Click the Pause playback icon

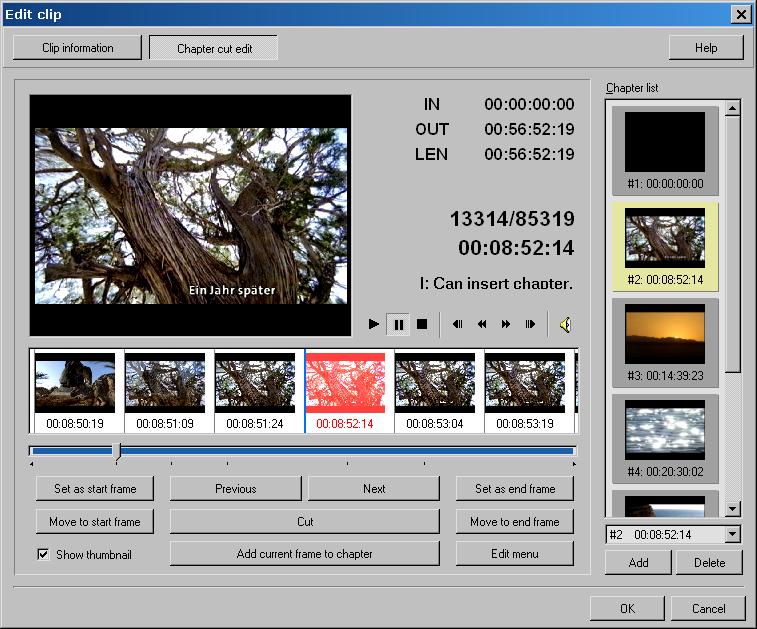coord(398,324)
